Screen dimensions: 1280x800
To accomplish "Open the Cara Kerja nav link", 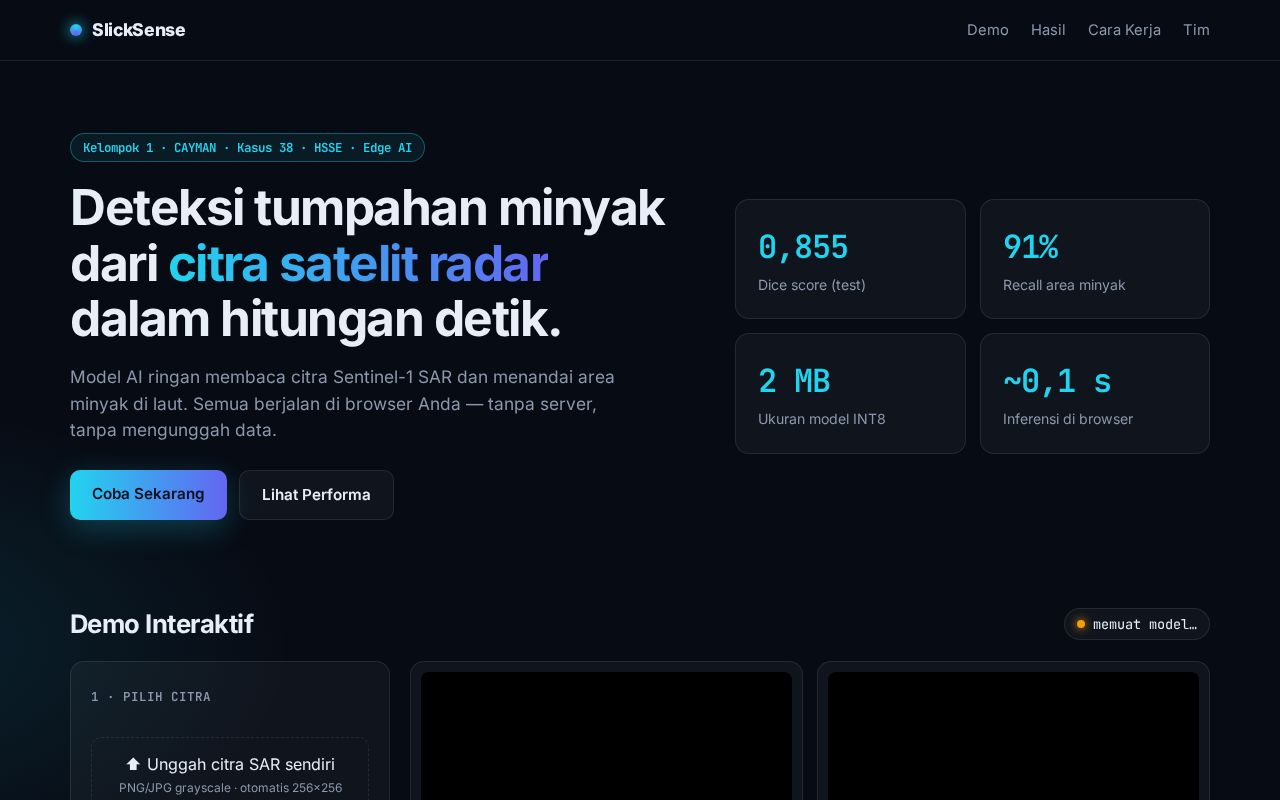I will (1124, 30).
